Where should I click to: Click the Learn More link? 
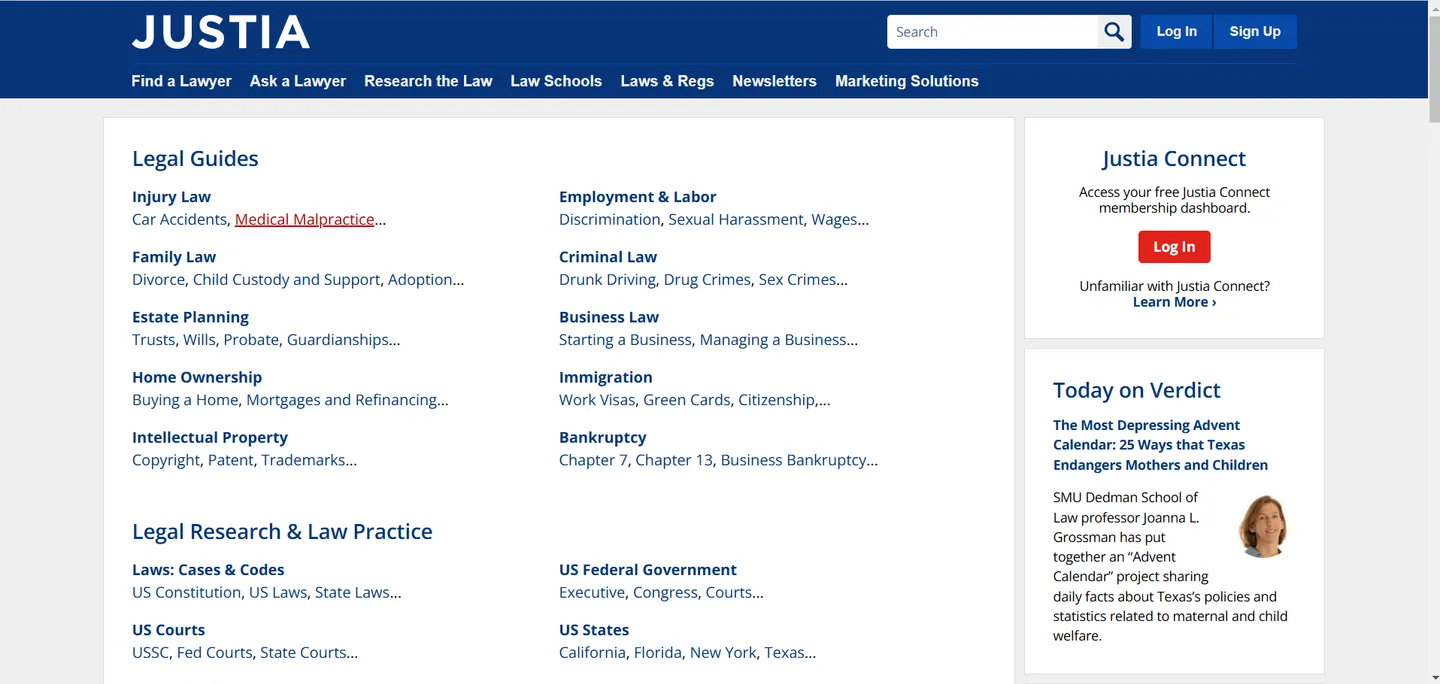point(1174,302)
